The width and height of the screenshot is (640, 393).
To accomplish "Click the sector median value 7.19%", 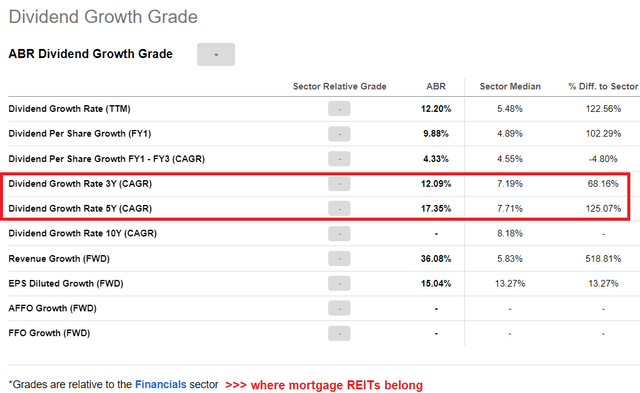I will coord(510,184).
